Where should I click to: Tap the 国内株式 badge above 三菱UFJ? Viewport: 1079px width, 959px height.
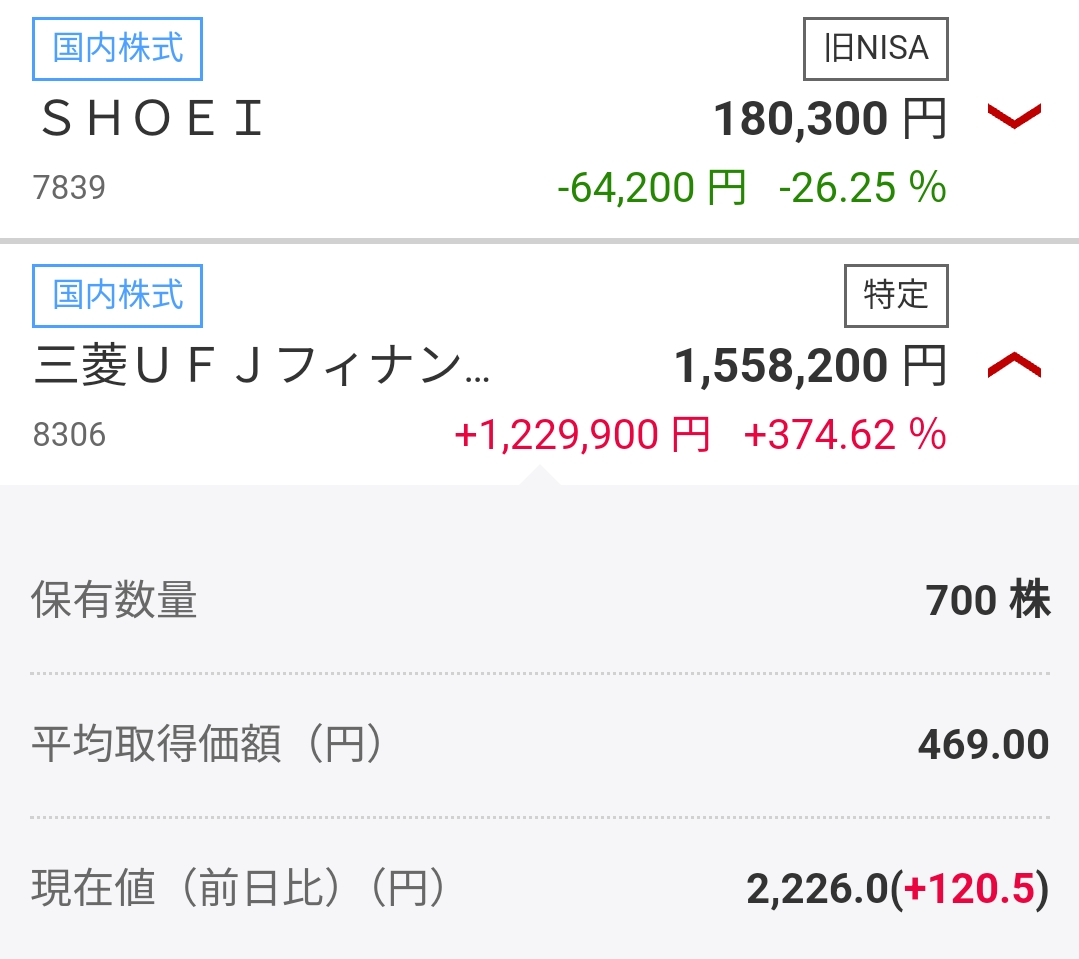tap(118, 296)
